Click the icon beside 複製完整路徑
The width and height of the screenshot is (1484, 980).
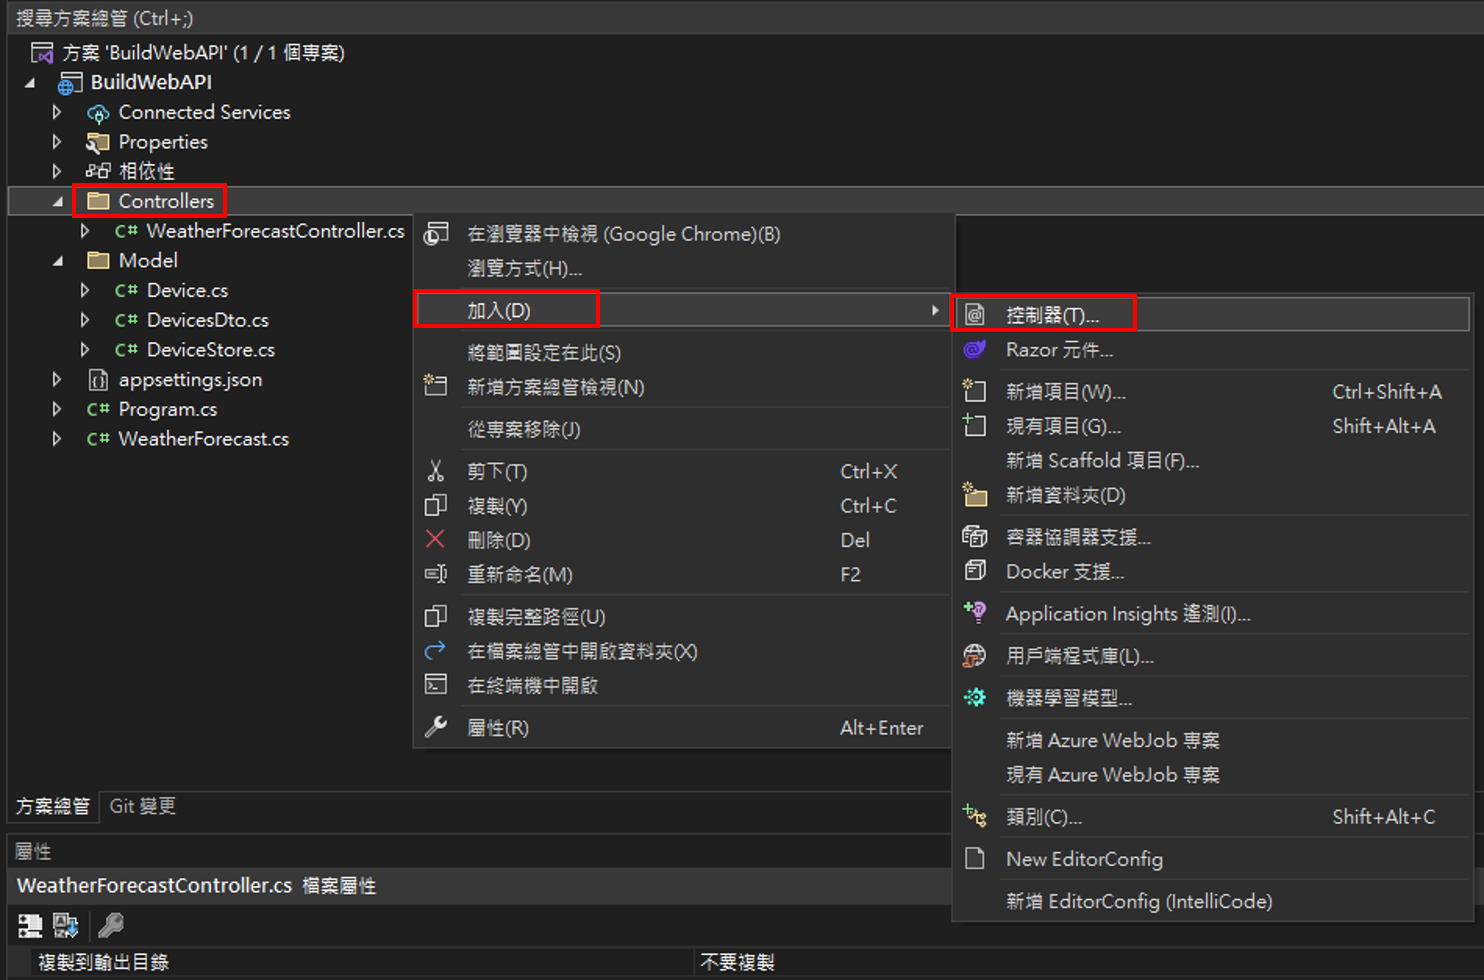(436, 616)
